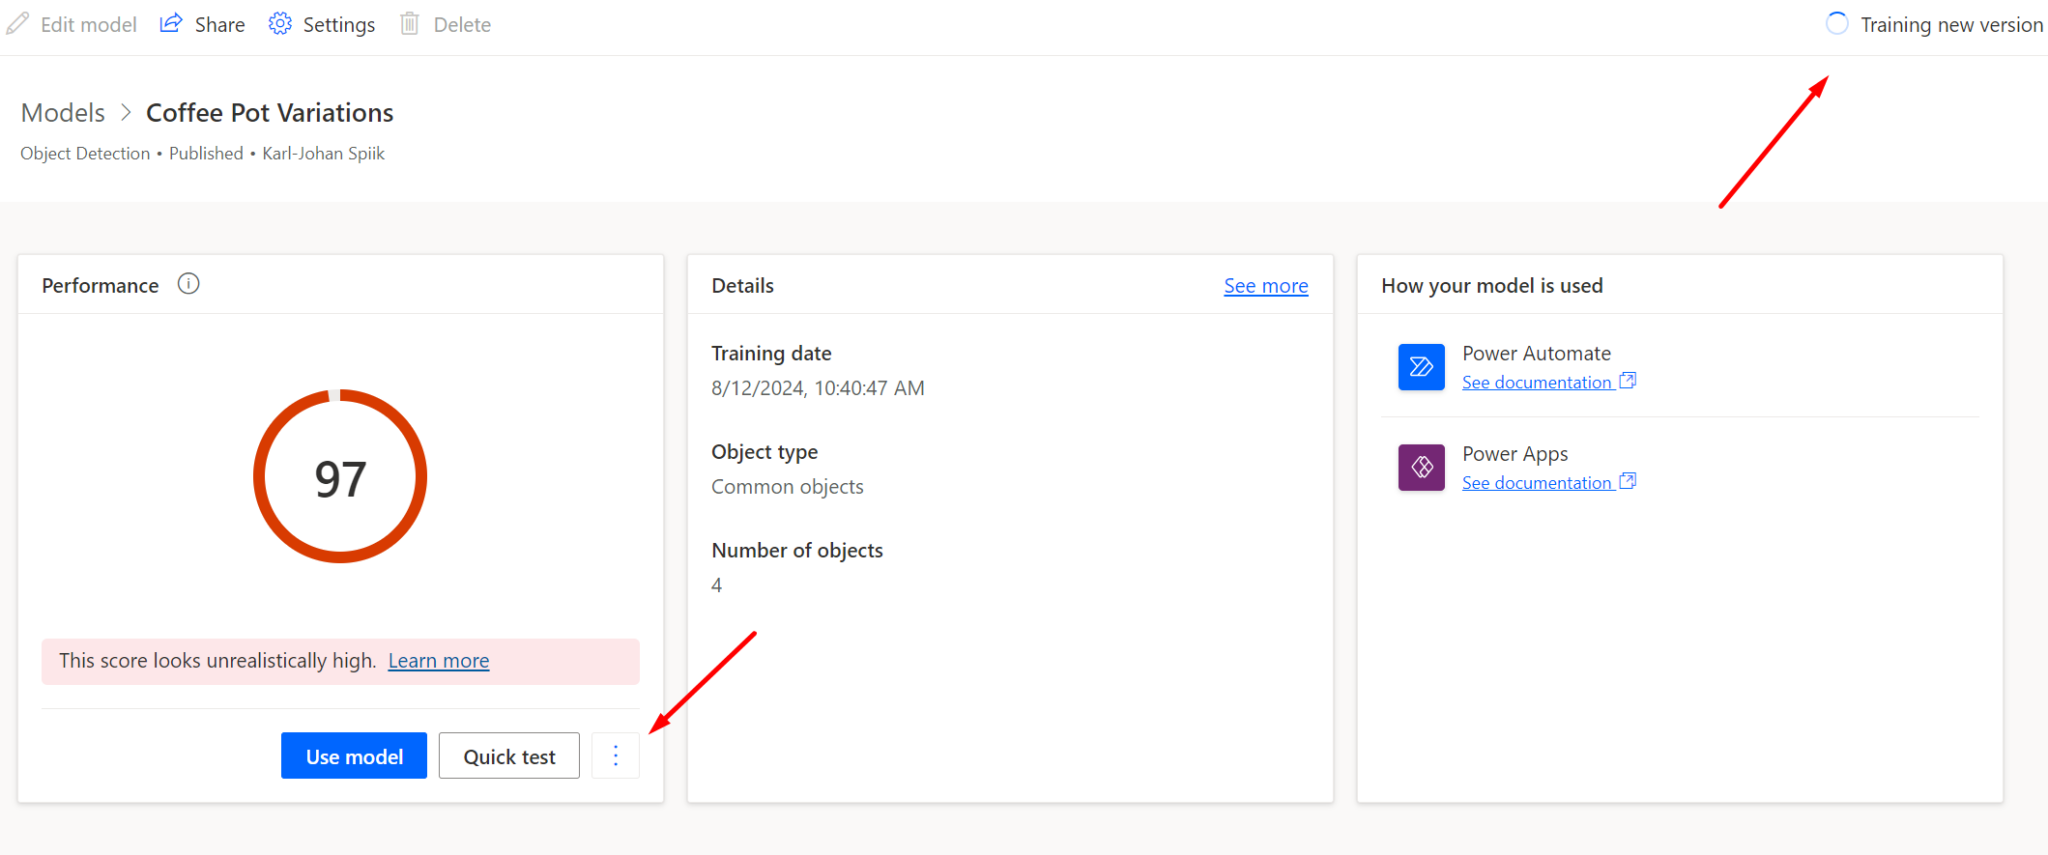Viewport: 2048px width, 855px height.
Task: Click the Delete trash can icon
Action: click(409, 24)
